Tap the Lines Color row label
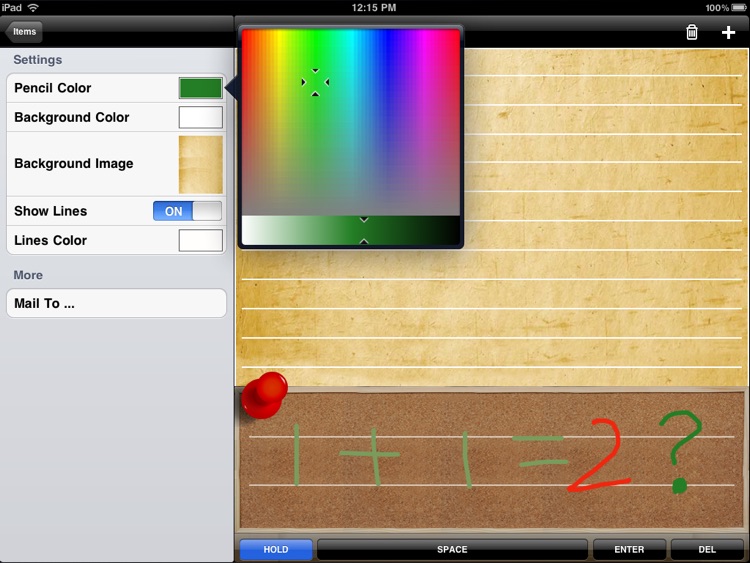The width and height of the screenshot is (750, 563). [x=51, y=240]
